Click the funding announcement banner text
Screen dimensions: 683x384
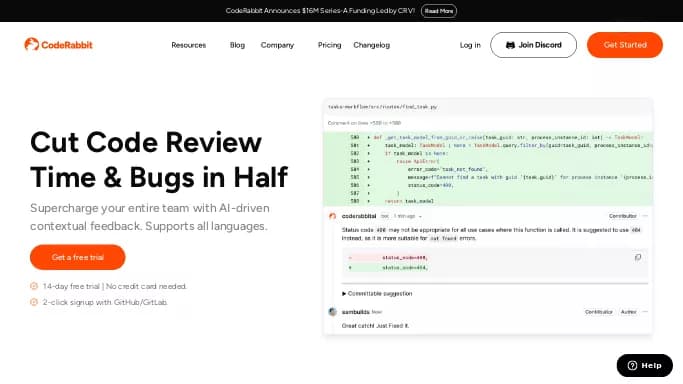point(320,10)
